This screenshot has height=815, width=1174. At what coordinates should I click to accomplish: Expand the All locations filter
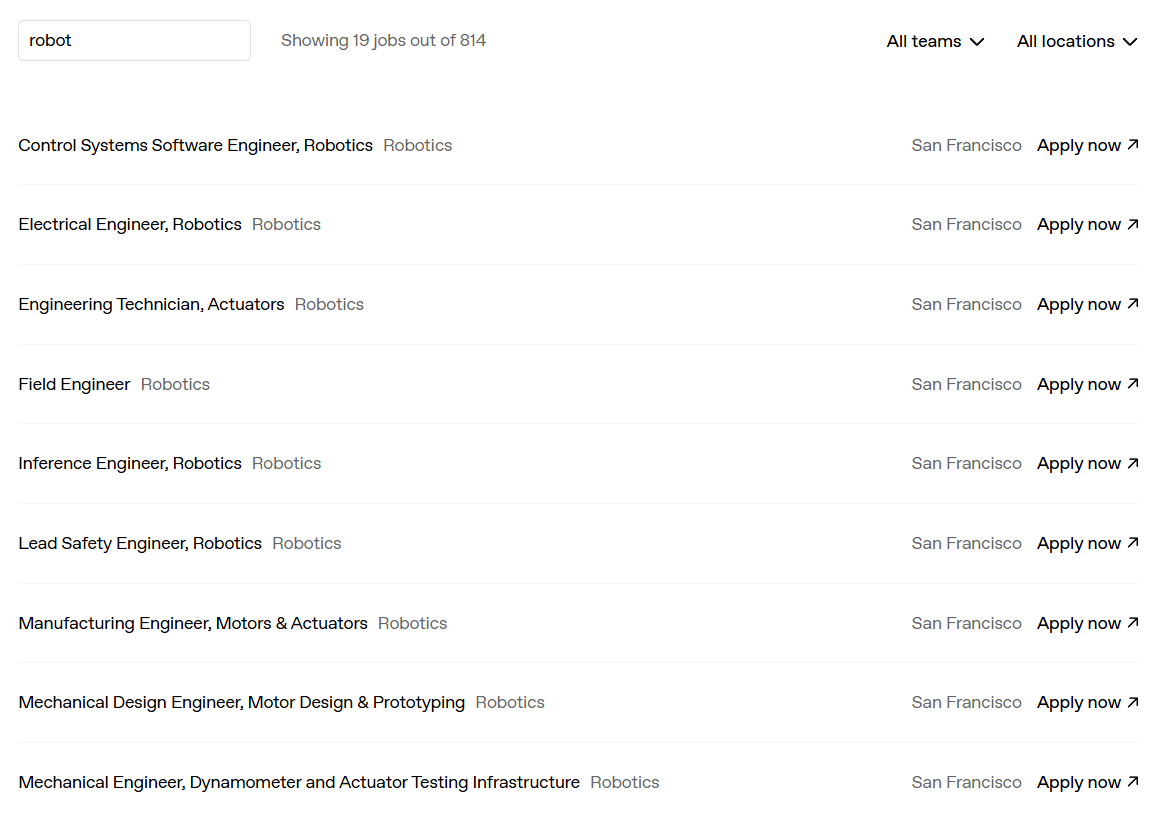pyautogui.click(x=1077, y=41)
